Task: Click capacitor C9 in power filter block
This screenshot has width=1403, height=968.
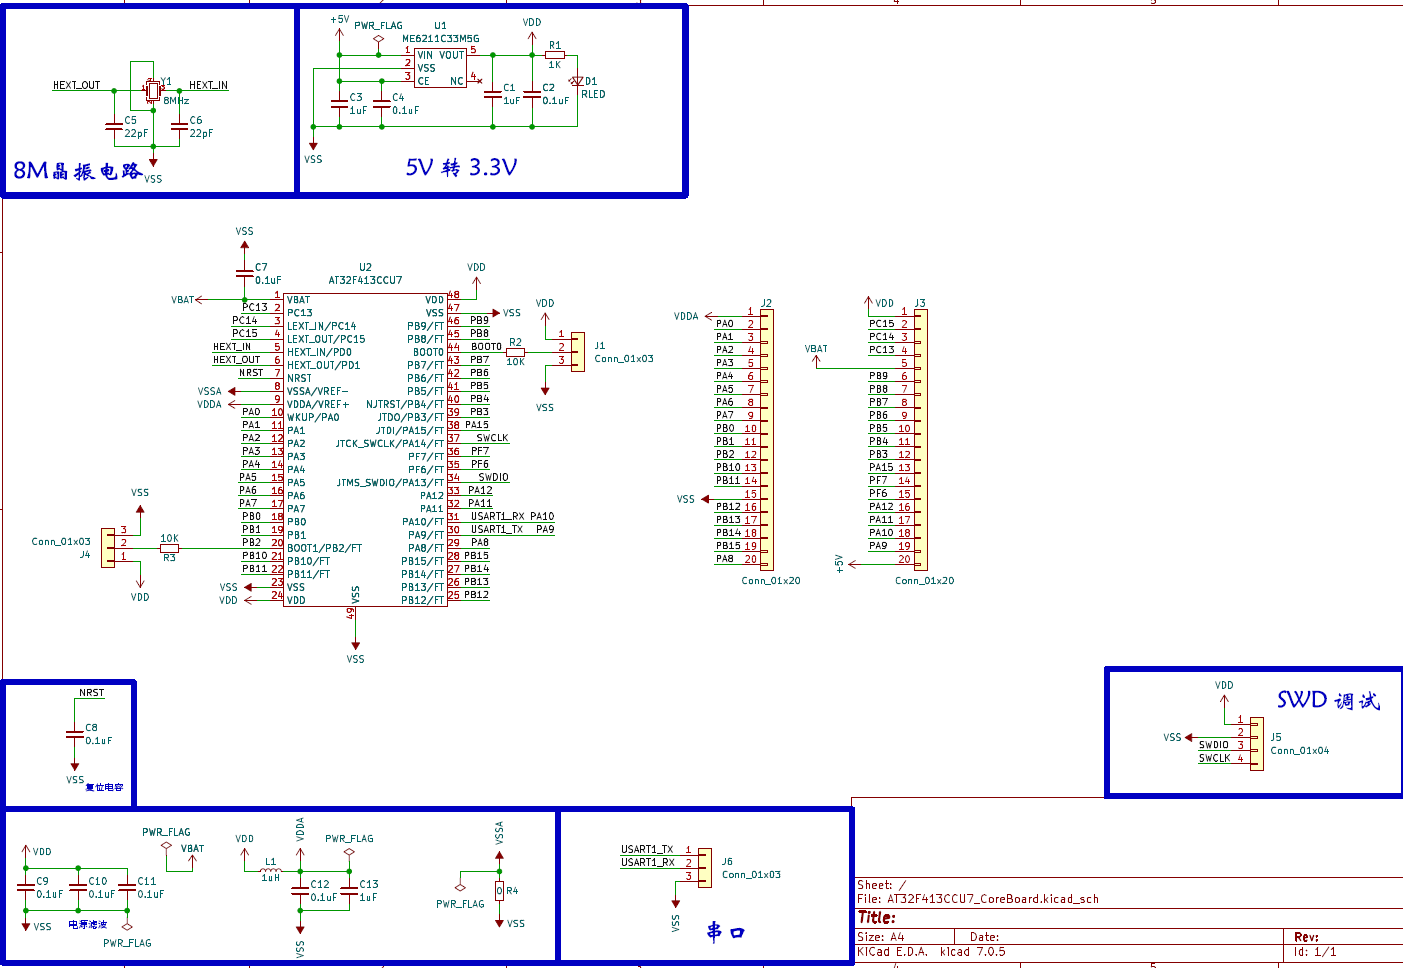Action: coord(26,887)
